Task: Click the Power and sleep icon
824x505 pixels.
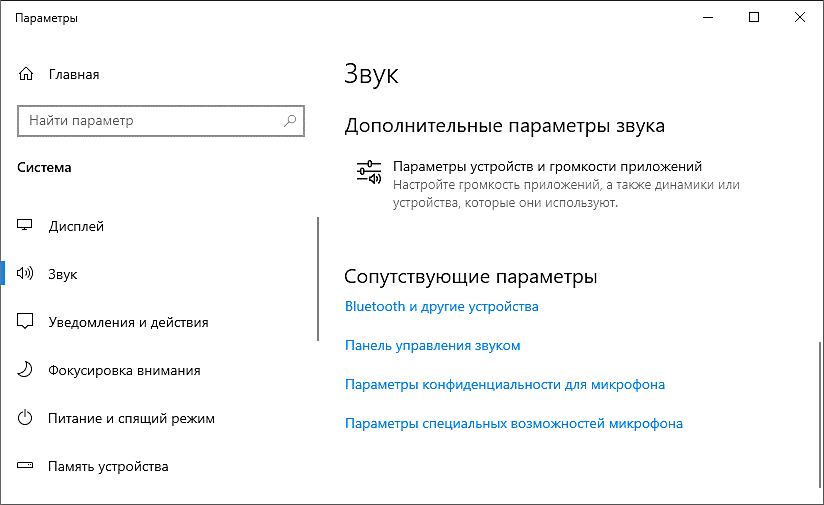Action: [26, 418]
